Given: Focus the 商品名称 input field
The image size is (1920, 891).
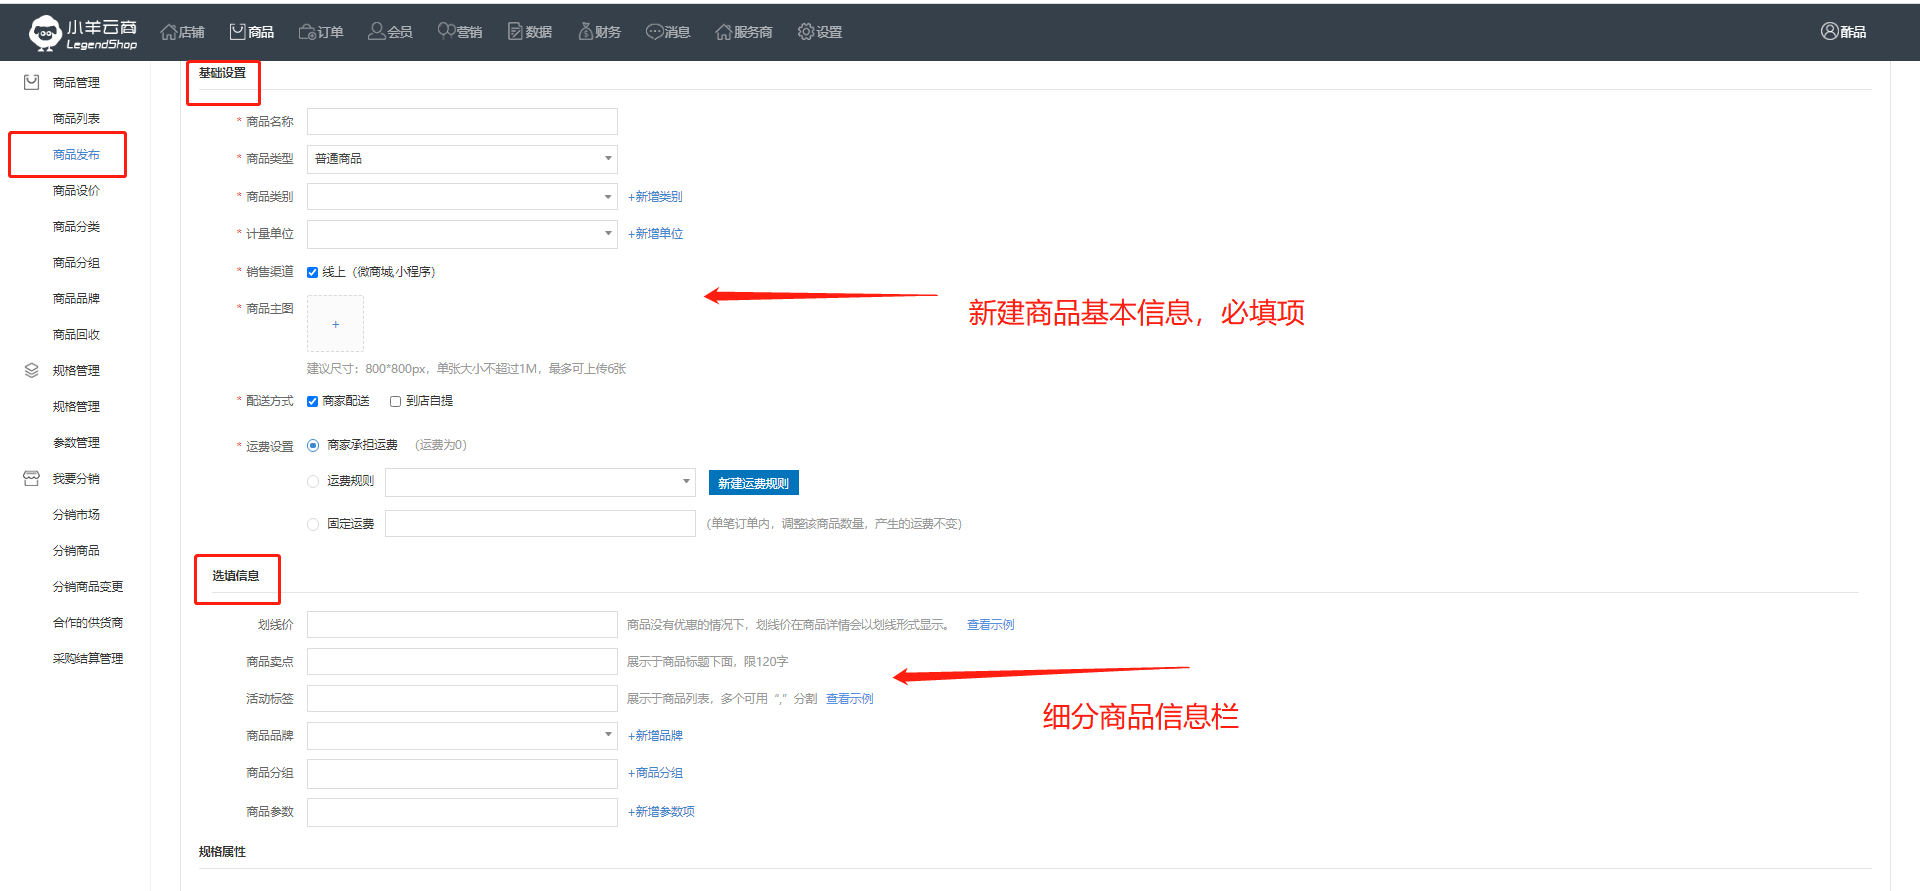Looking at the screenshot, I should point(462,122).
